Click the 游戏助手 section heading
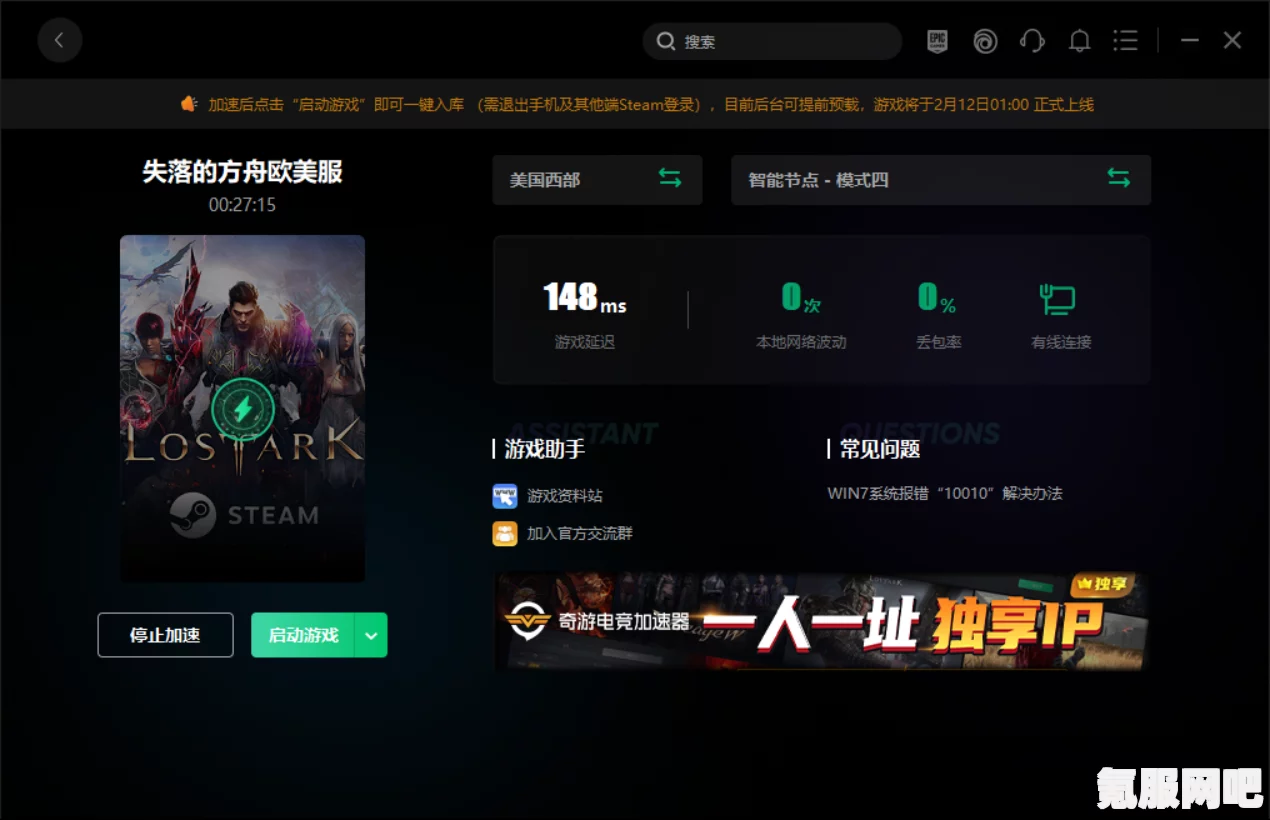 pyautogui.click(x=544, y=449)
